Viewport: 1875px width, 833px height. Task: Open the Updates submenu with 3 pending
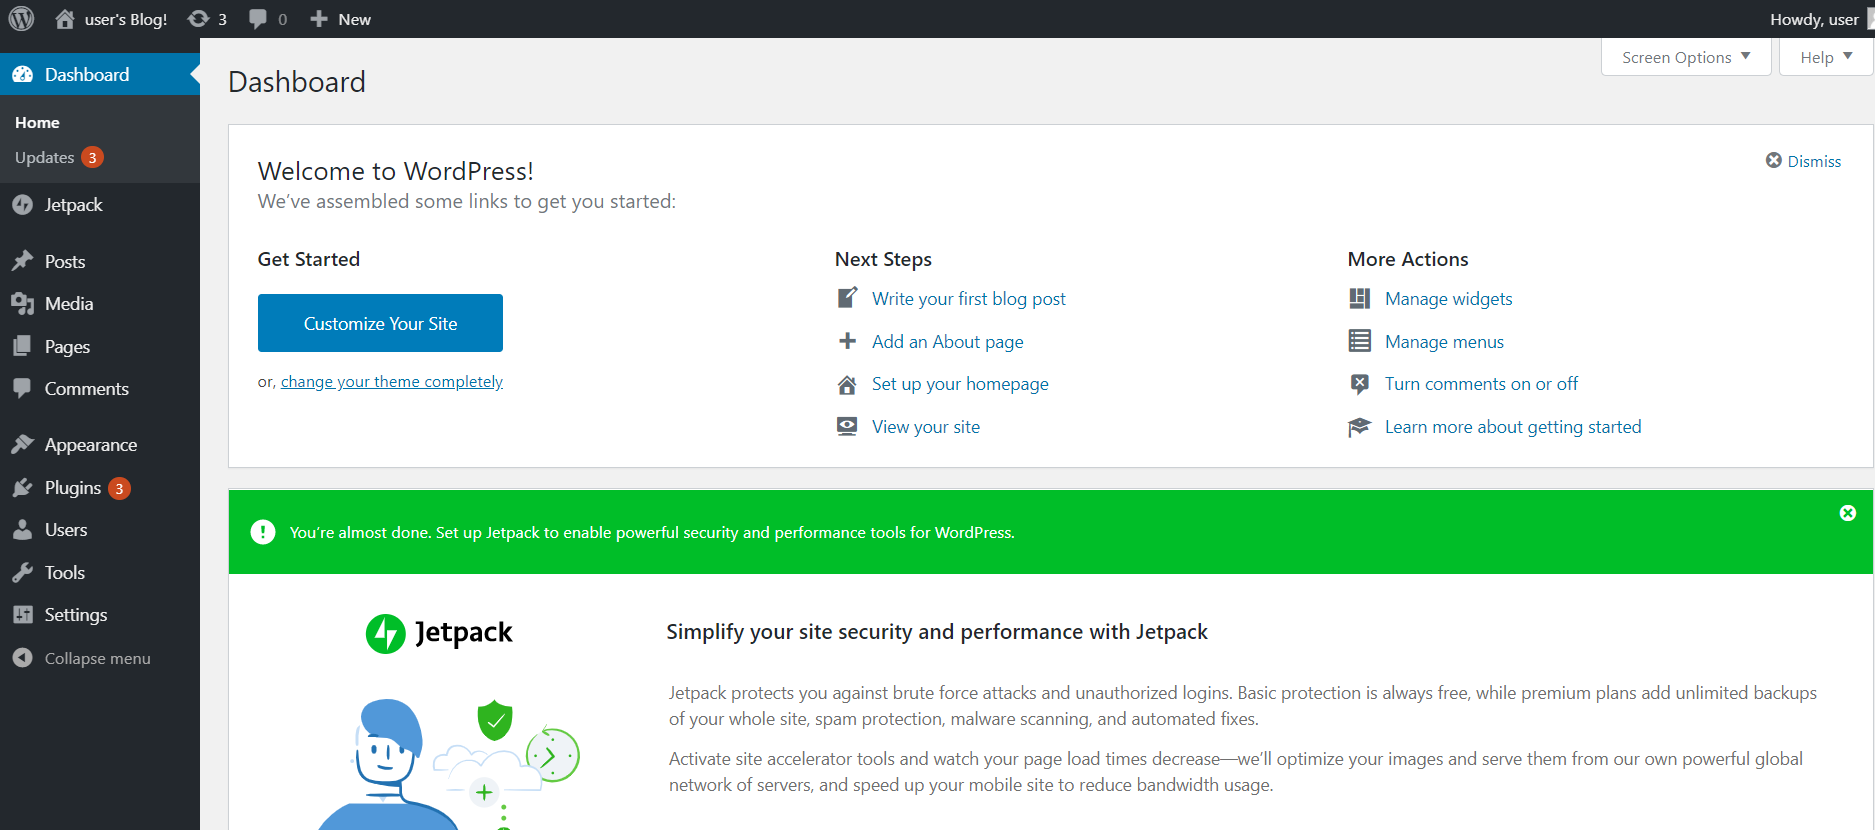pos(59,157)
